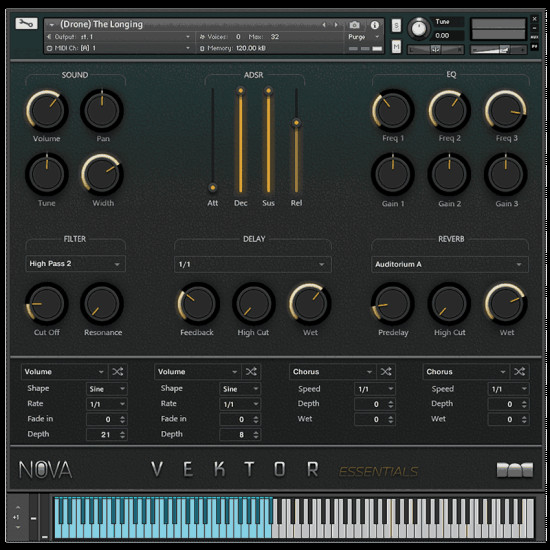Click the keyboard octave down arrow
The width and height of the screenshot is (550, 550).
pos(18,527)
